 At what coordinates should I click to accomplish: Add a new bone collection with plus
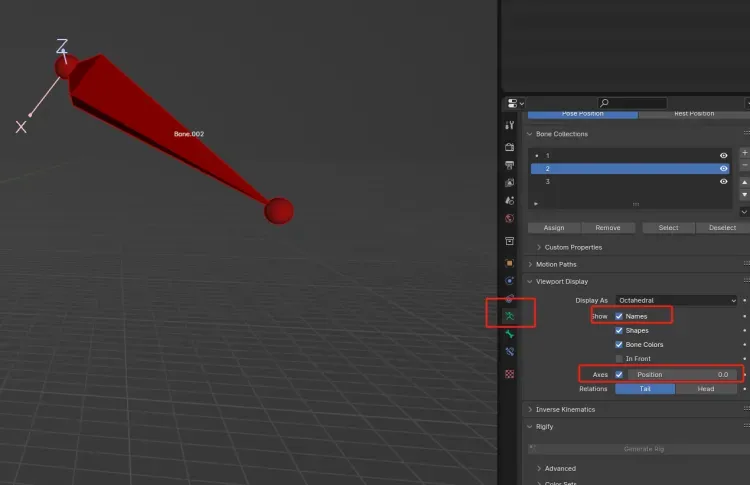(x=744, y=153)
